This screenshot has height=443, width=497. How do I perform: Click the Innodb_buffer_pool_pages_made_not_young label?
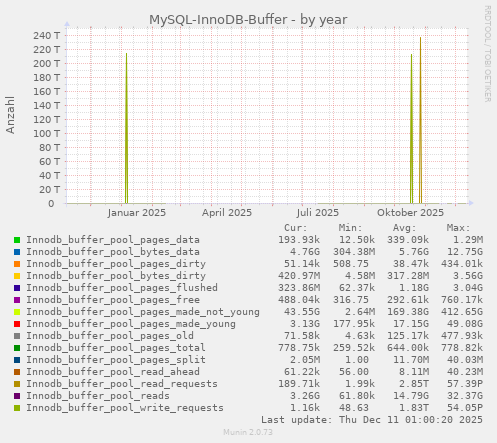(x=143, y=312)
